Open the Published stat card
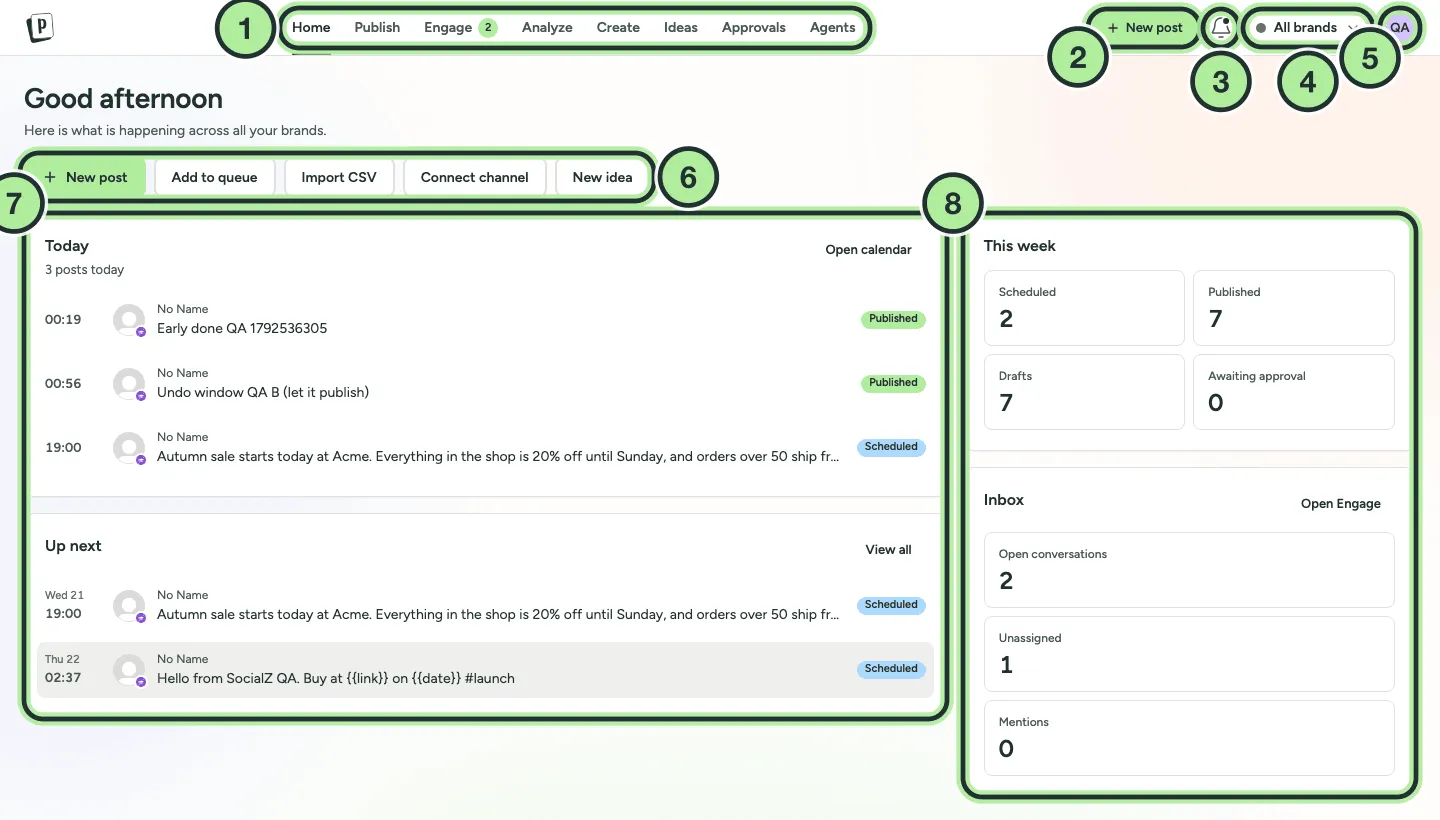The height and width of the screenshot is (820, 1440). (1294, 308)
